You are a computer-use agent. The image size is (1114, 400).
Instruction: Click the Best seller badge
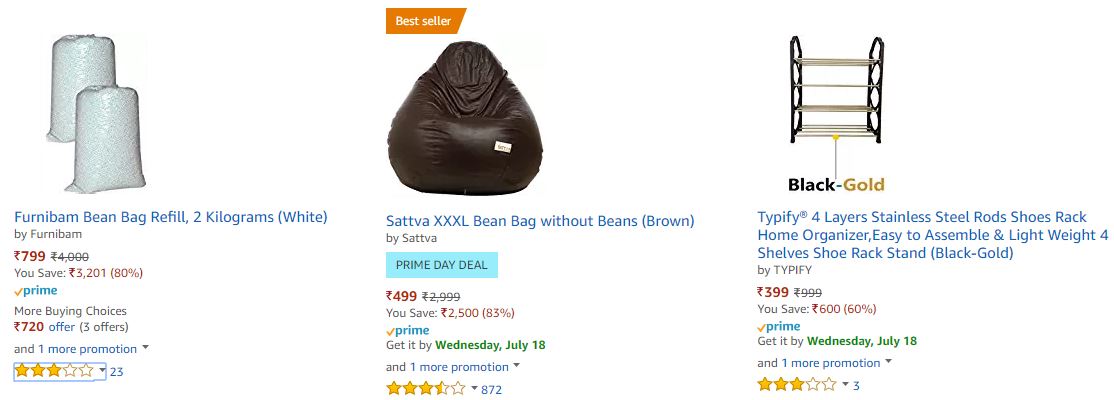point(425,21)
